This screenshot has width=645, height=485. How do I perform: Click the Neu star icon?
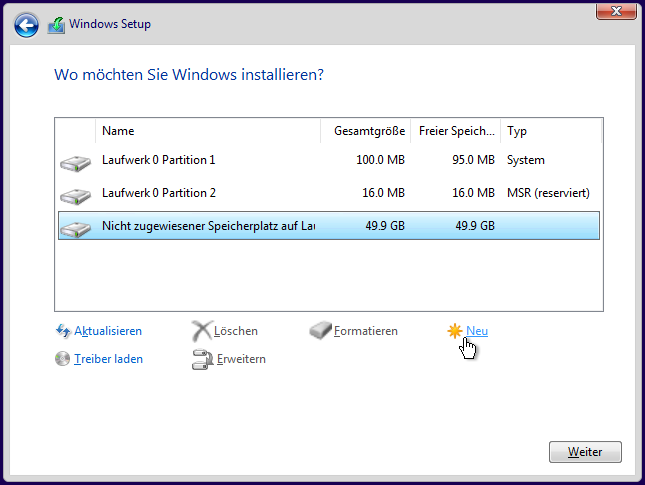pyautogui.click(x=455, y=331)
